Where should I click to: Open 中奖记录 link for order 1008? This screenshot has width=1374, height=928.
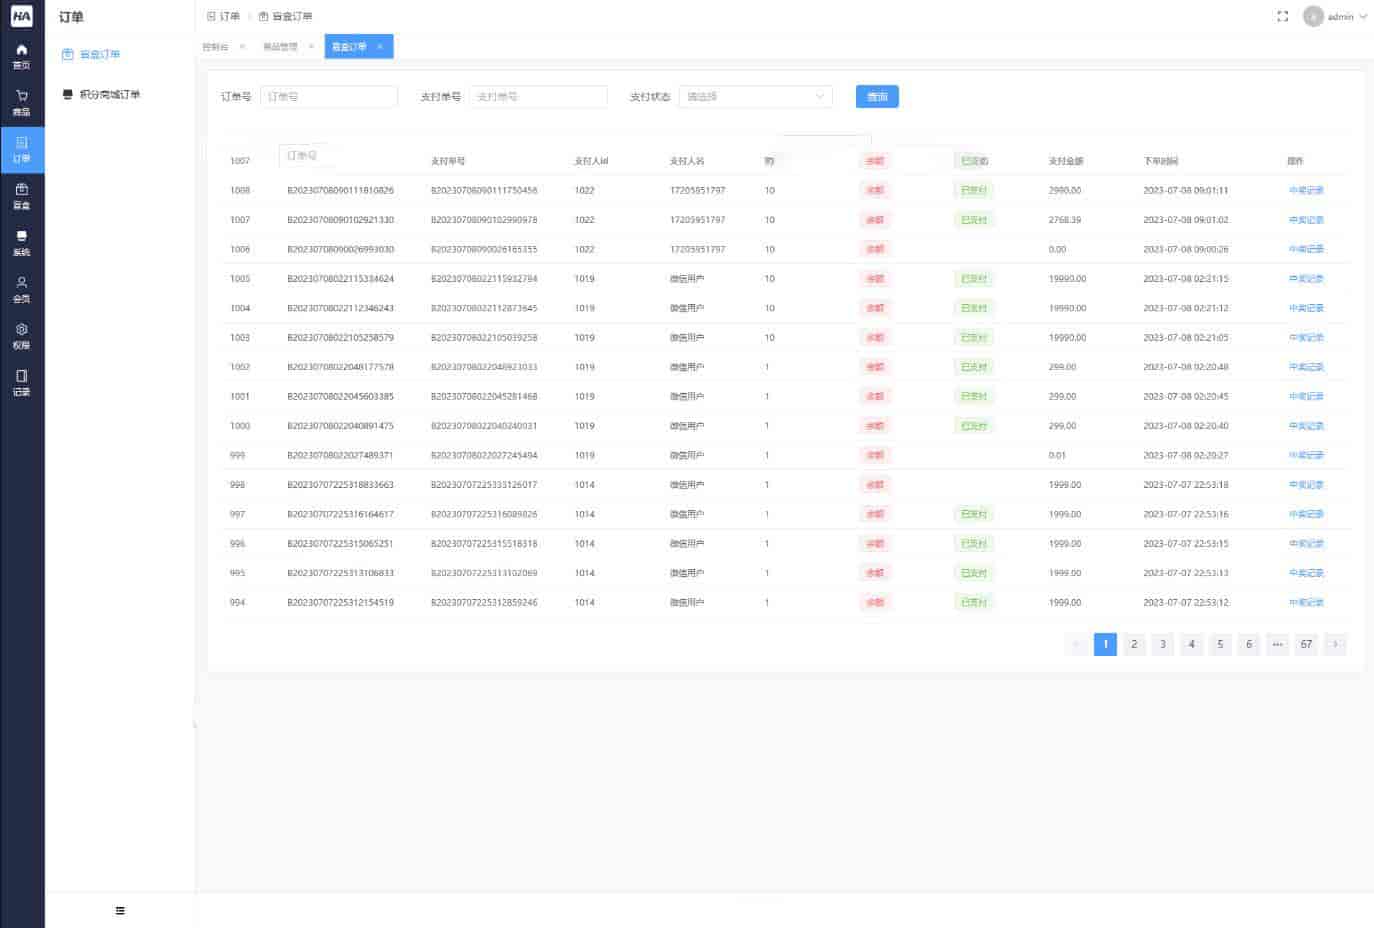[1305, 190]
